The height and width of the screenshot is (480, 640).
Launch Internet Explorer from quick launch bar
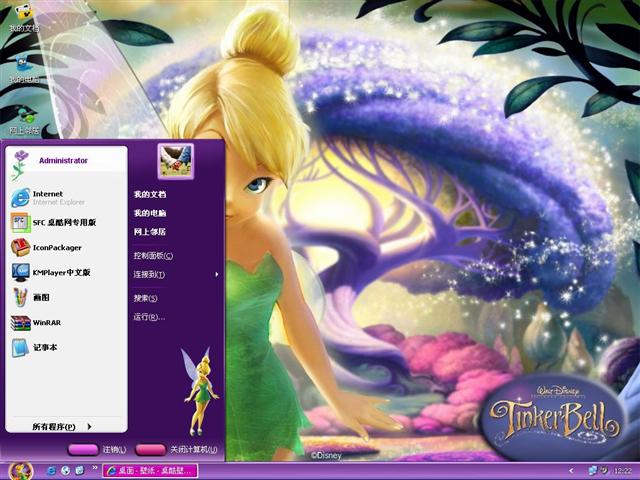51,471
